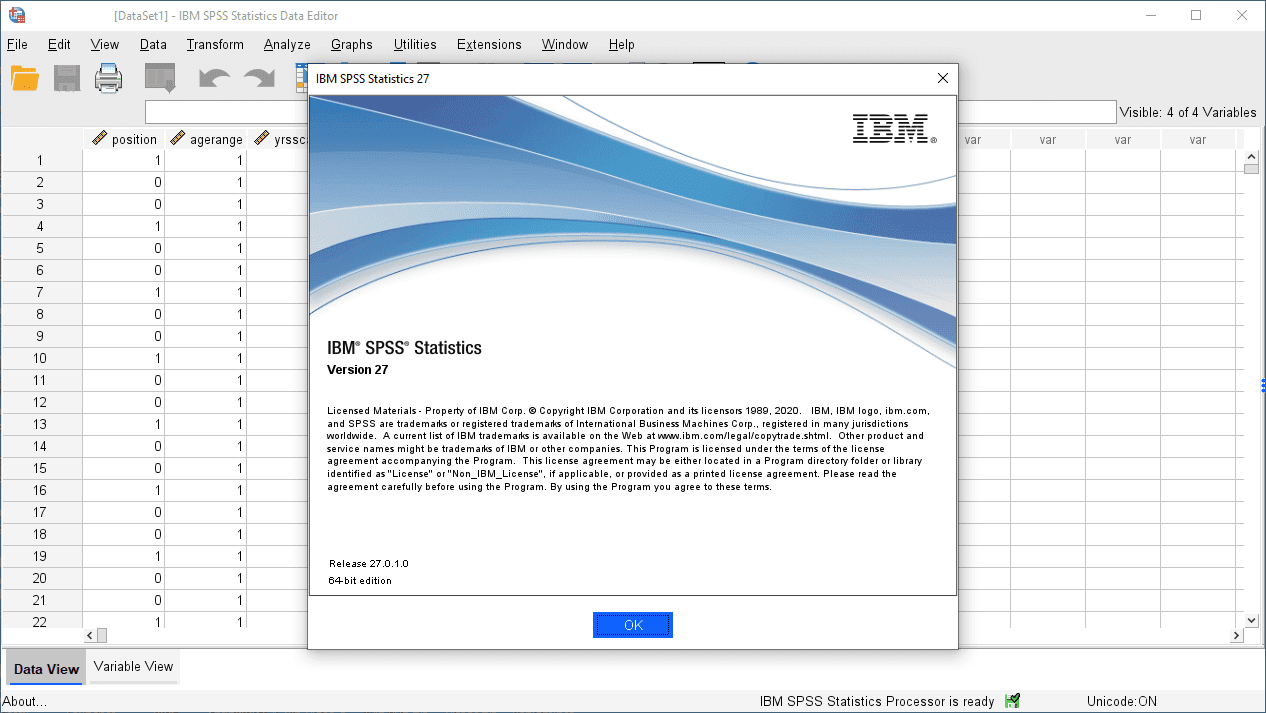Screen dimensions: 1266x713
Task: Click the horizontal scrollbar left arrow
Action: click(x=89, y=634)
